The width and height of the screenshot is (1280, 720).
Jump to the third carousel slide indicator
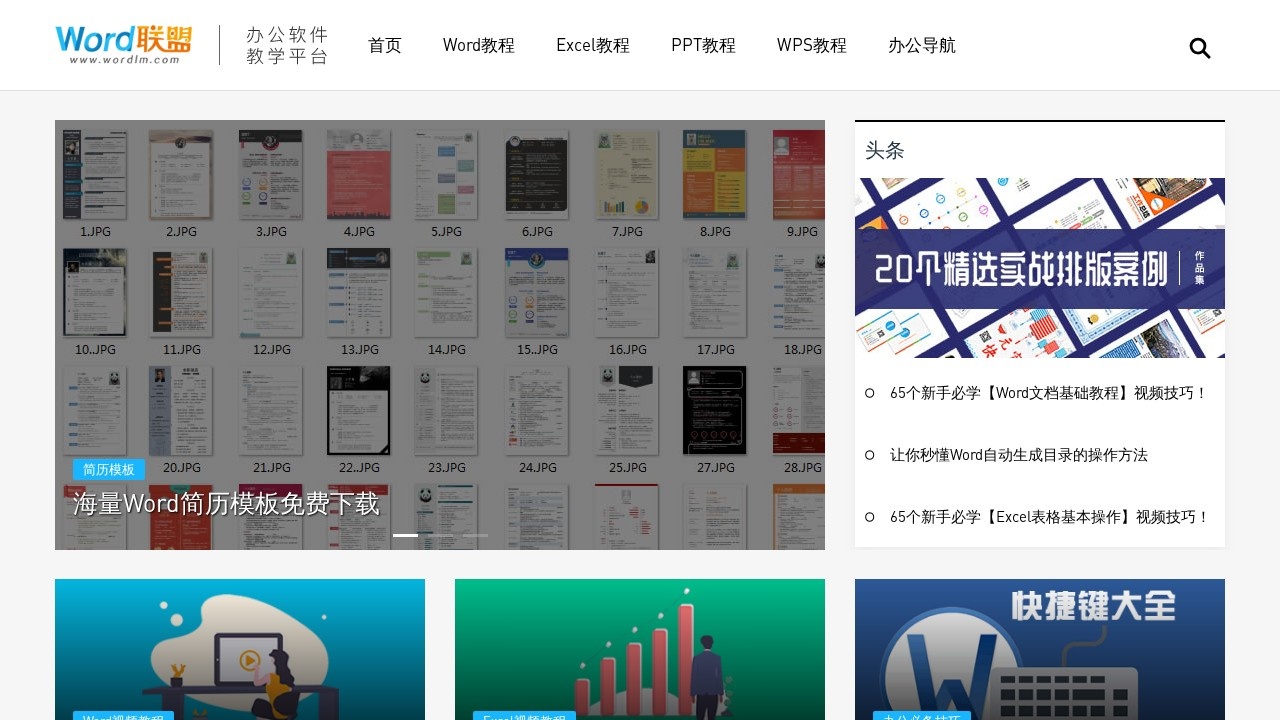(475, 536)
